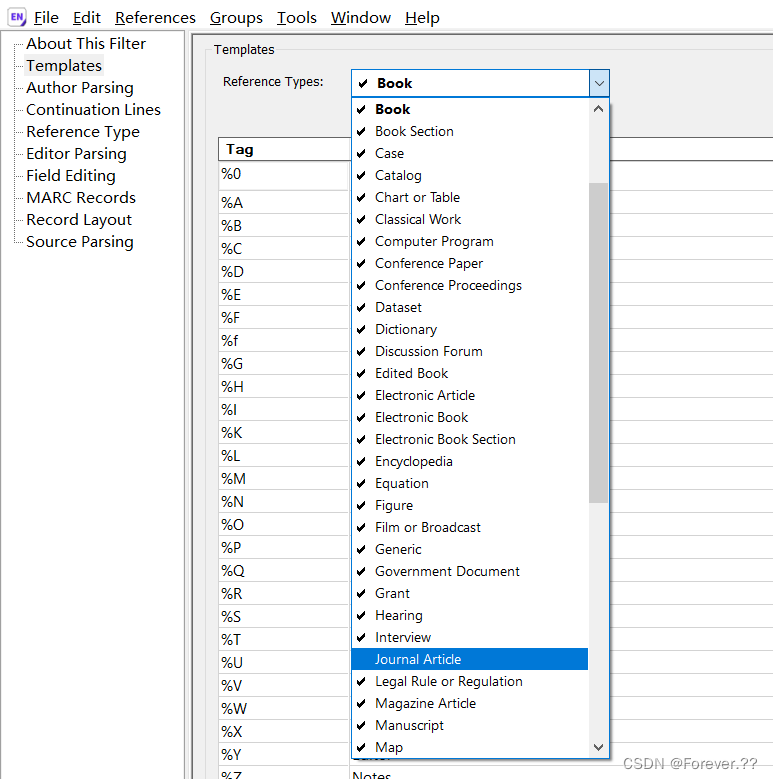The width and height of the screenshot is (773, 779).
Task: Choose Magazine Article reference type
Action: tap(469, 703)
